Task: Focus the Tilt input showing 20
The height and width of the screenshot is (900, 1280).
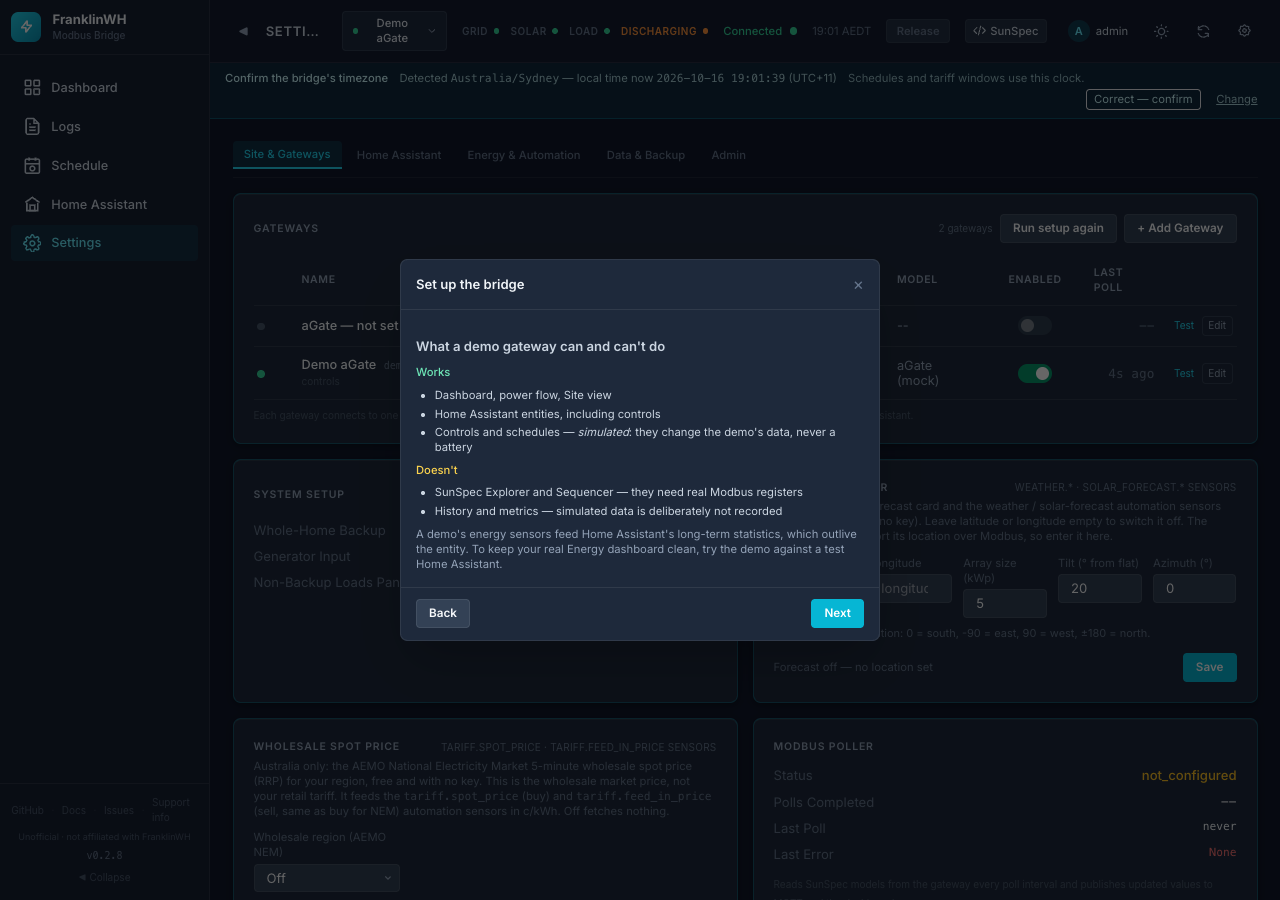Action: [1100, 589]
